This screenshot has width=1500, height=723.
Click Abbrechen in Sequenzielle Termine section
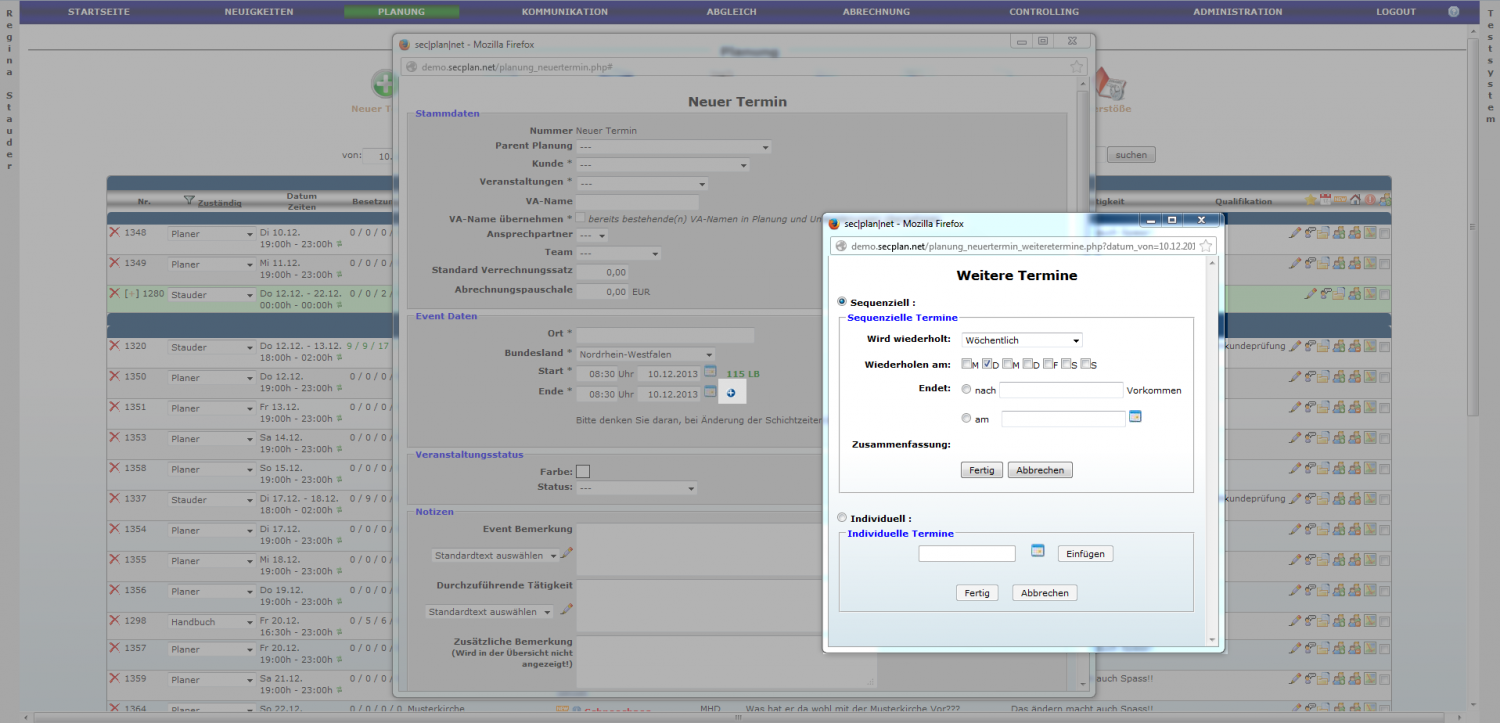[x=1040, y=470]
